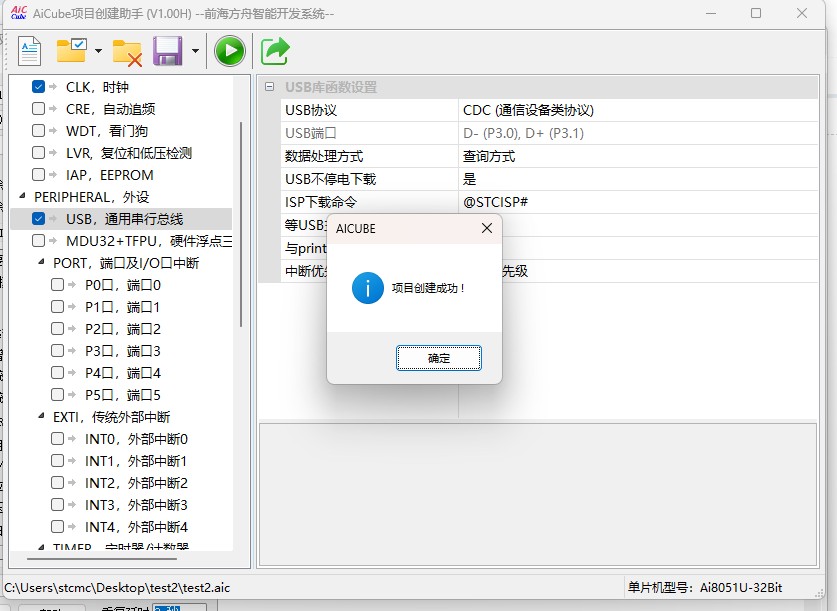Click the test2.aic path in status bar
Image resolution: width=837 pixels, height=611 pixels.
coord(117,588)
